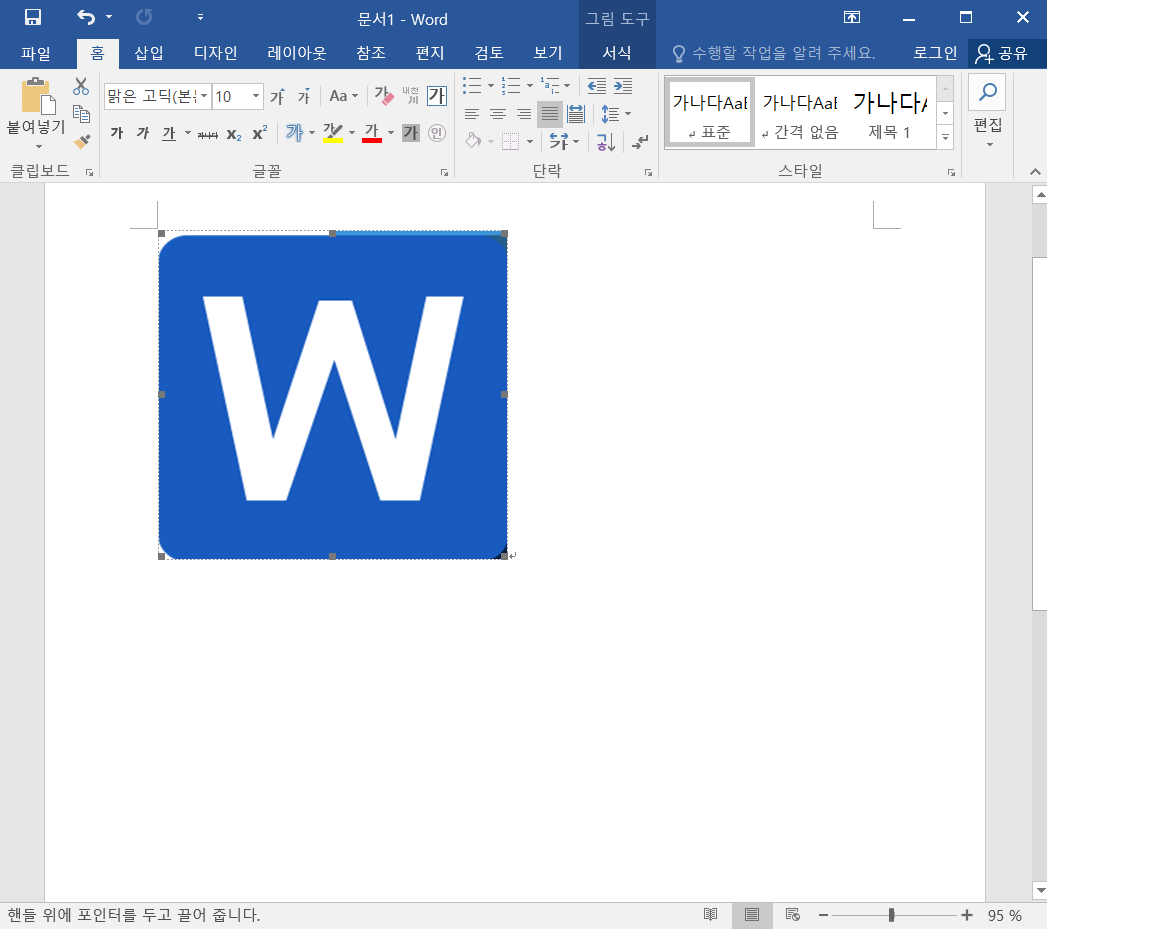Align text left

tap(472, 114)
